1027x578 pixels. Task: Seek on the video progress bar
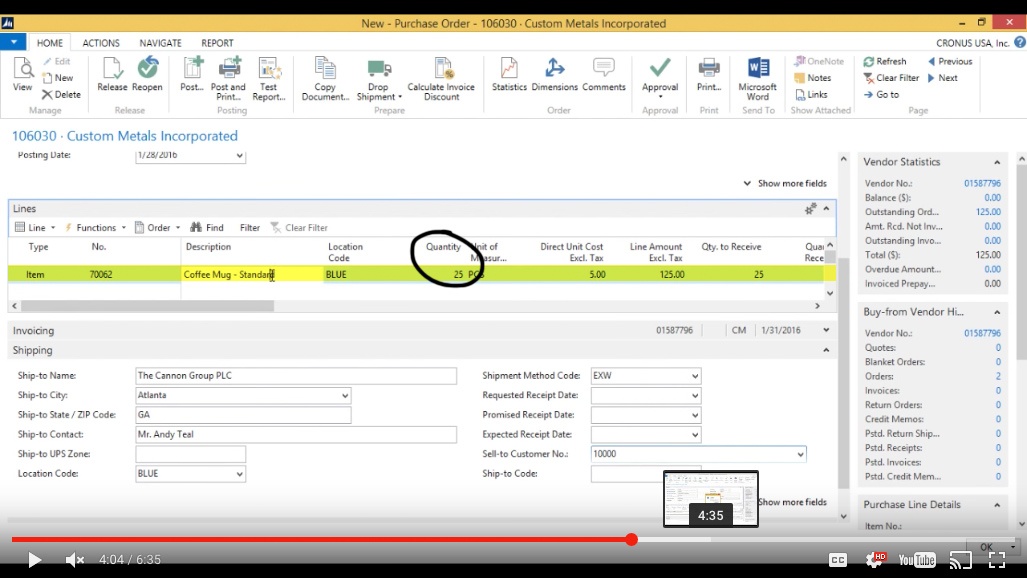[x=514, y=539]
